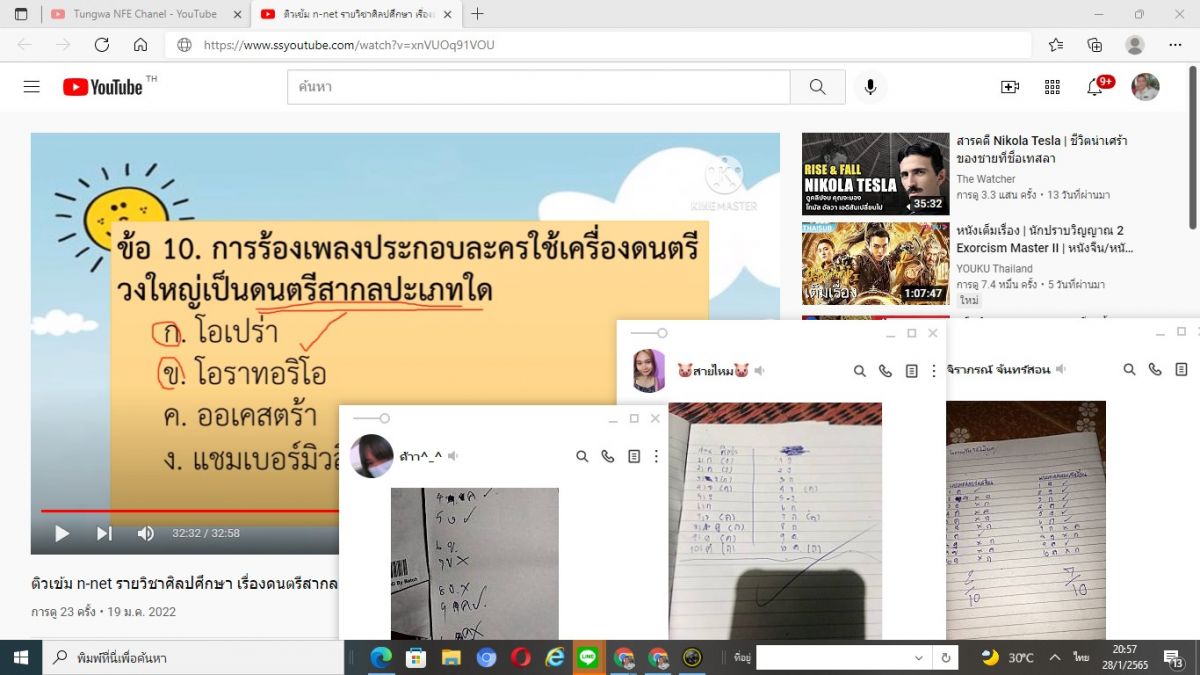Open the YouTube hamburger guide menu
Image resolution: width=1200 pixels, height=675 pixels.
[x=32, y=87]
